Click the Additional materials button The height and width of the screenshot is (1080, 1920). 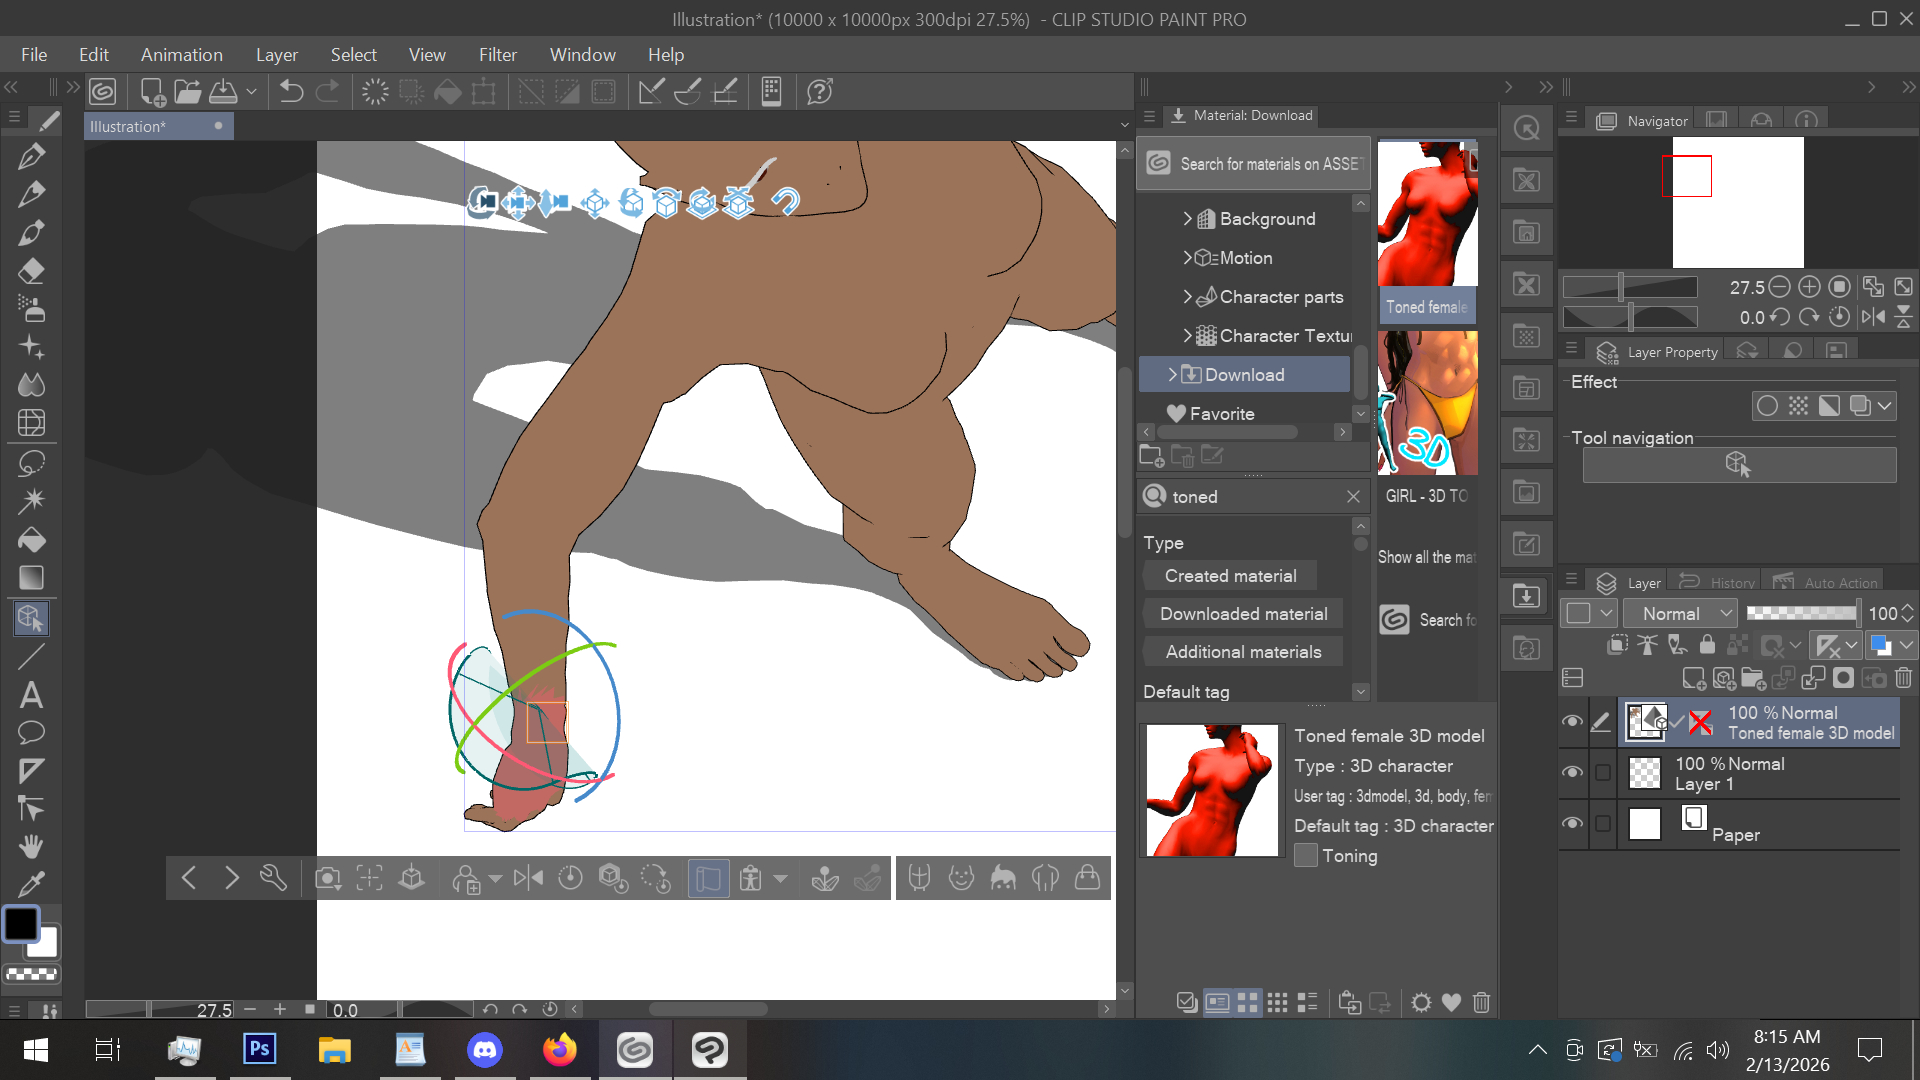(1243, 652)
